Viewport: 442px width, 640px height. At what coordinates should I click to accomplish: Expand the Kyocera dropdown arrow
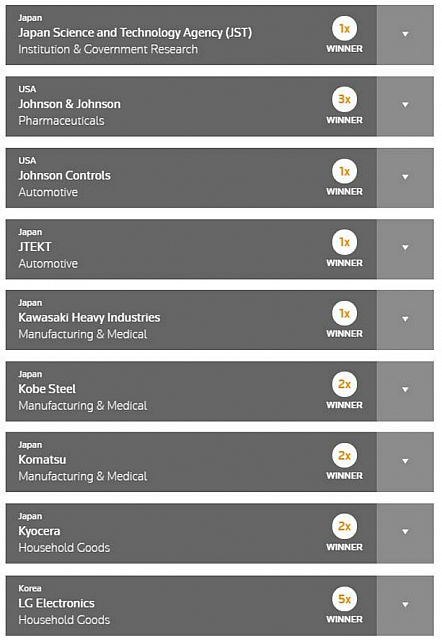(x=405, y=533)
